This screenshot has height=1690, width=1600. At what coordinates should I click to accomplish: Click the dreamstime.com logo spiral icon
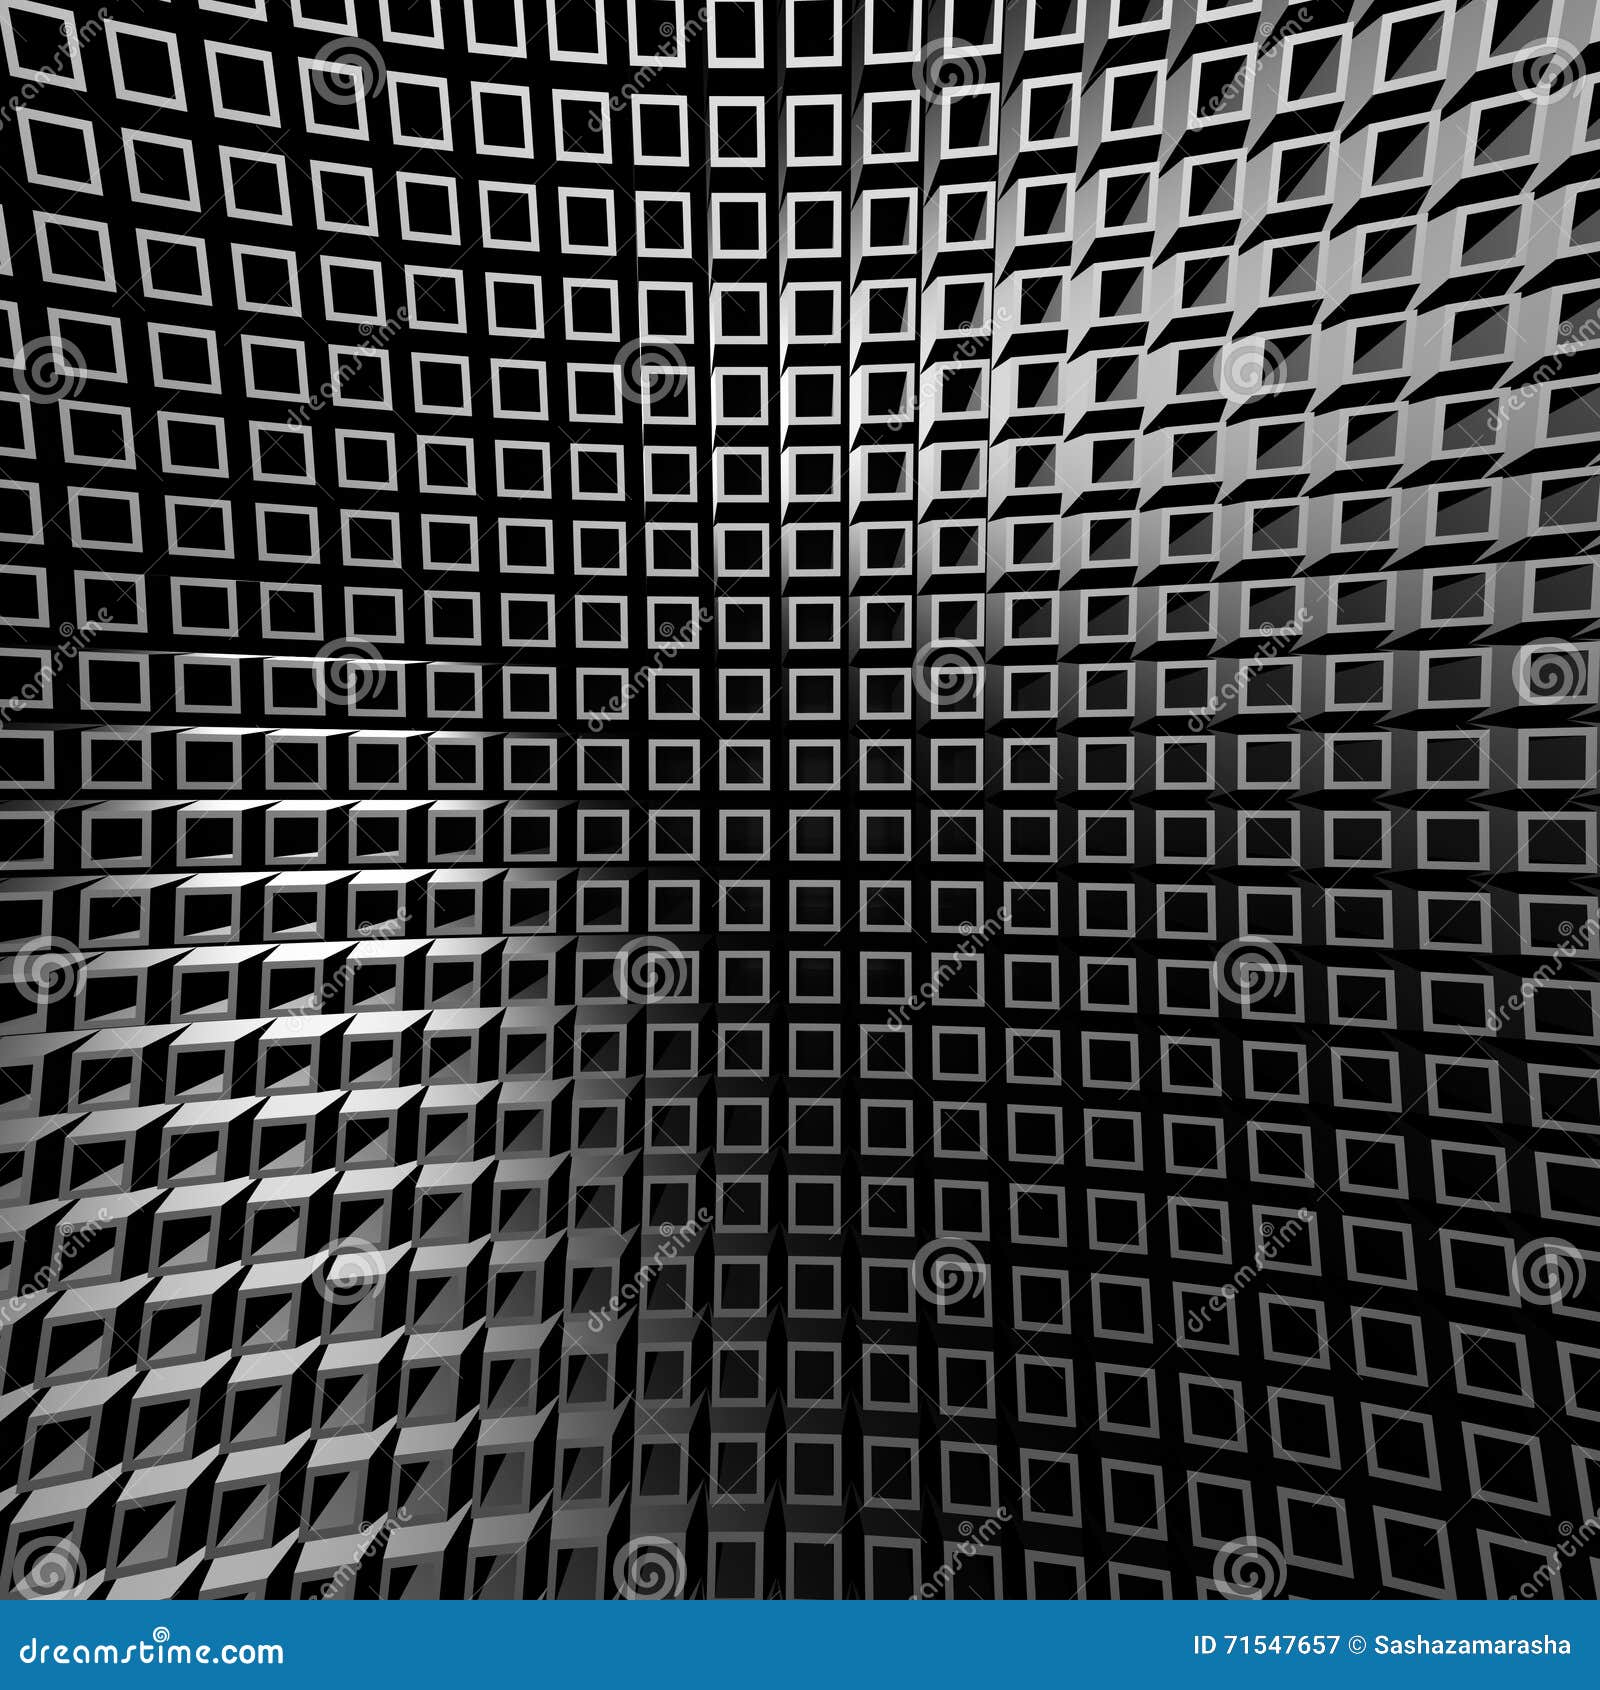pos(160,1632)
